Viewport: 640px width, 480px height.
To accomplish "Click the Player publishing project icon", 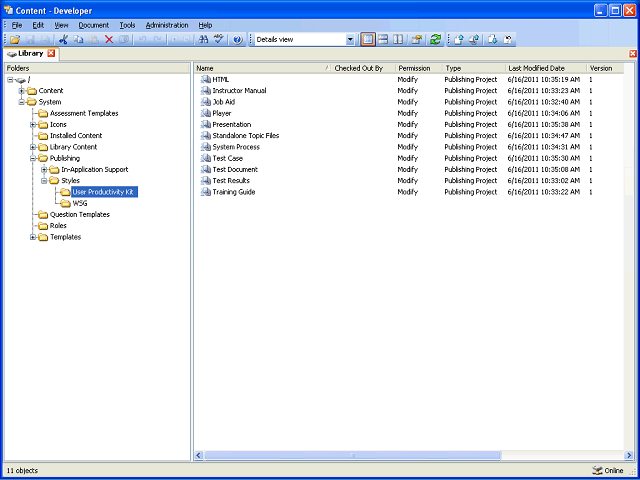I will (x=205, y=113).
